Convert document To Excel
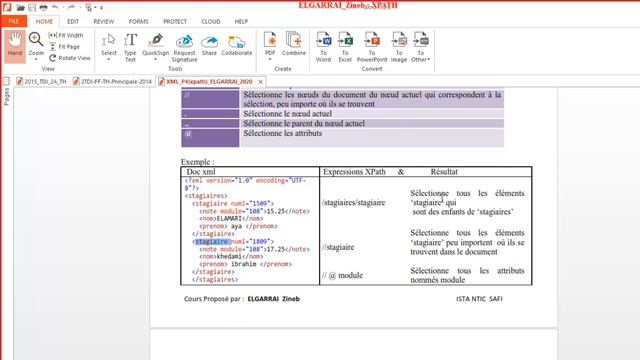Viewport: 640px width, 360px height. pyautogui.click(x=345, y=47)
